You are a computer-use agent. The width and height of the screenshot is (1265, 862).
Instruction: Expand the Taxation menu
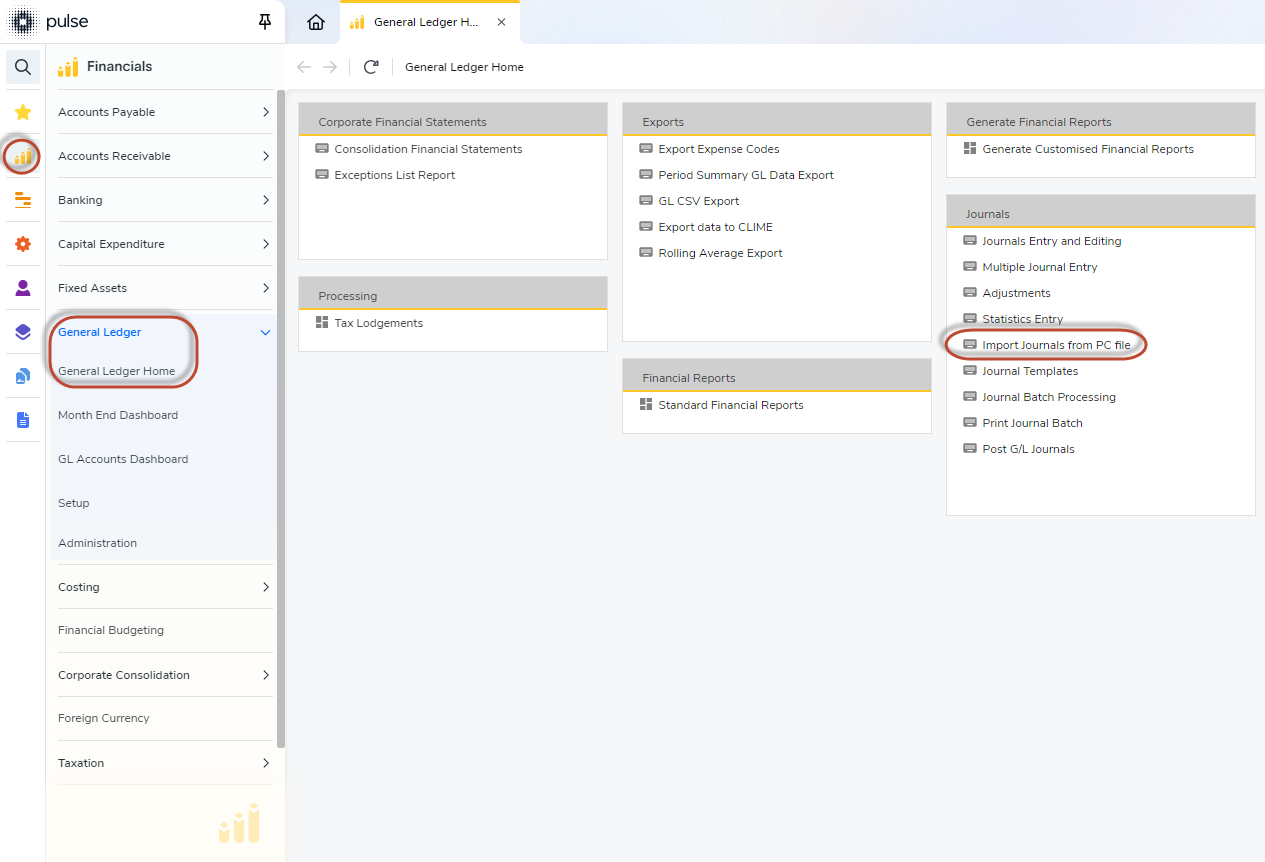tap(265, 763)
